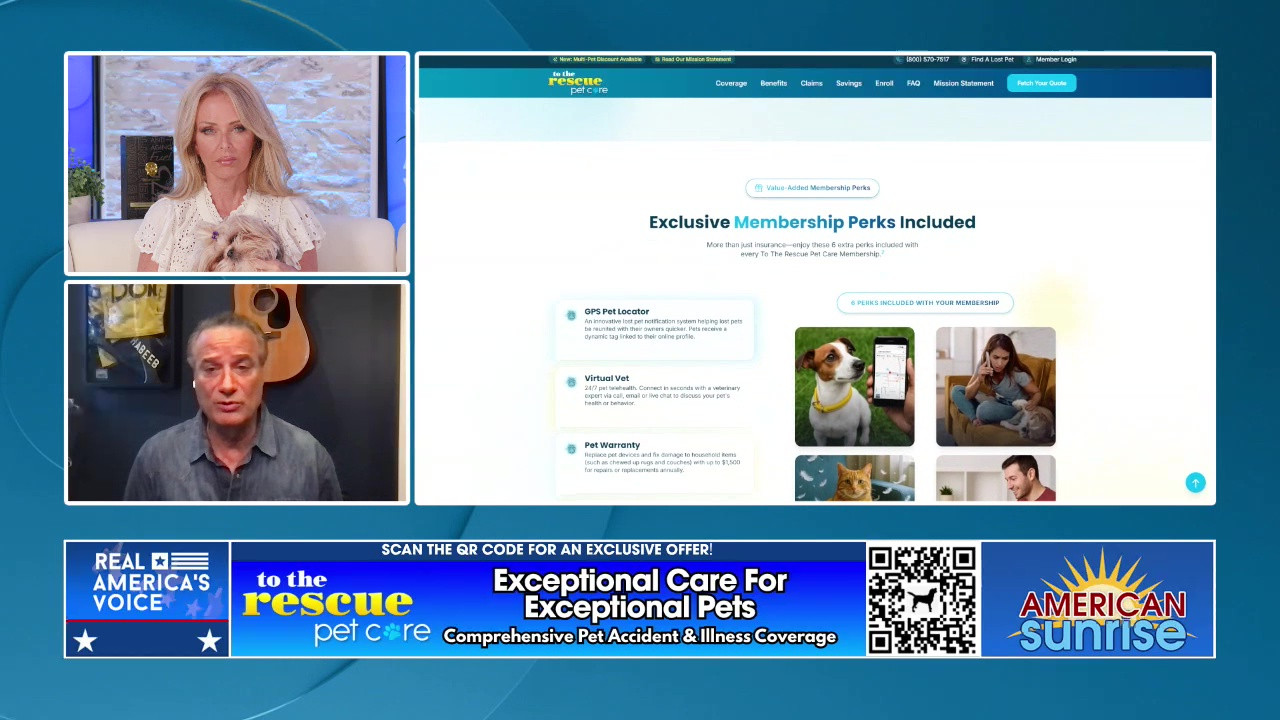Select Savings in the navigation bar
The height and width of the screenshot is (720, 1280).
pos(848,84)
